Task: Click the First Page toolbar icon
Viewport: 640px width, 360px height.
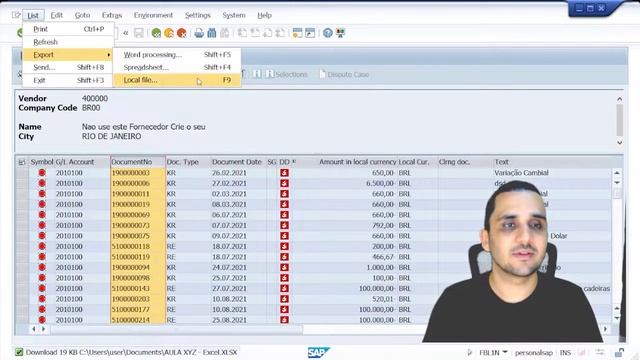Action: tap(242, 33)
